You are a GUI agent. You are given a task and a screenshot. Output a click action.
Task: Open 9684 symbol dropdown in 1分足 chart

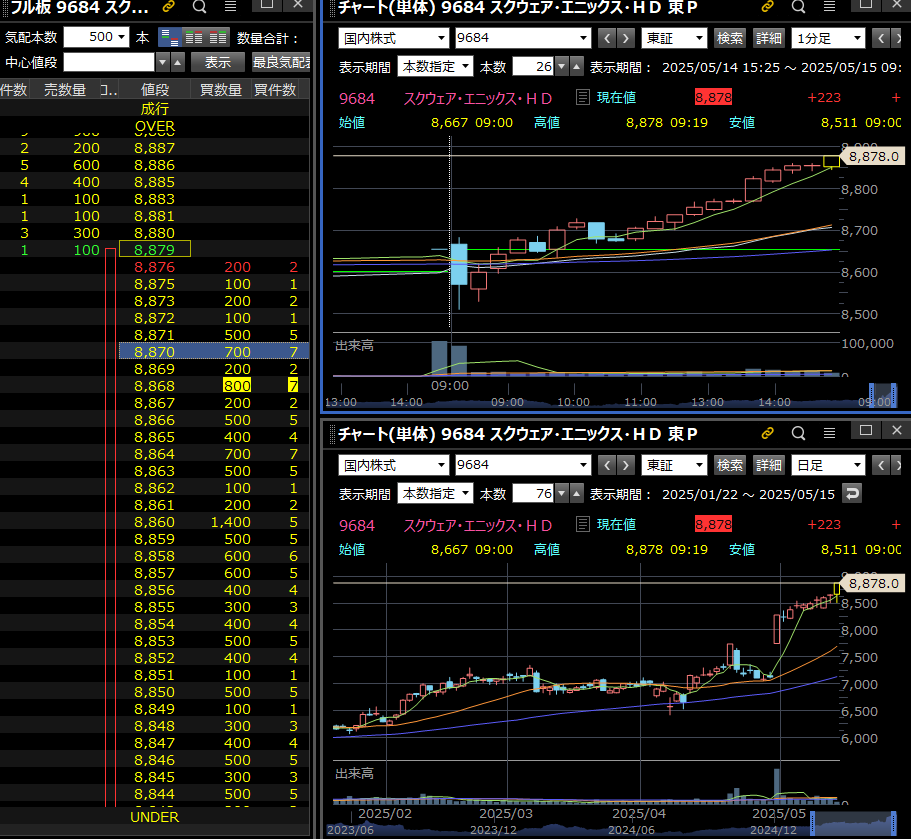click(523, 38)
